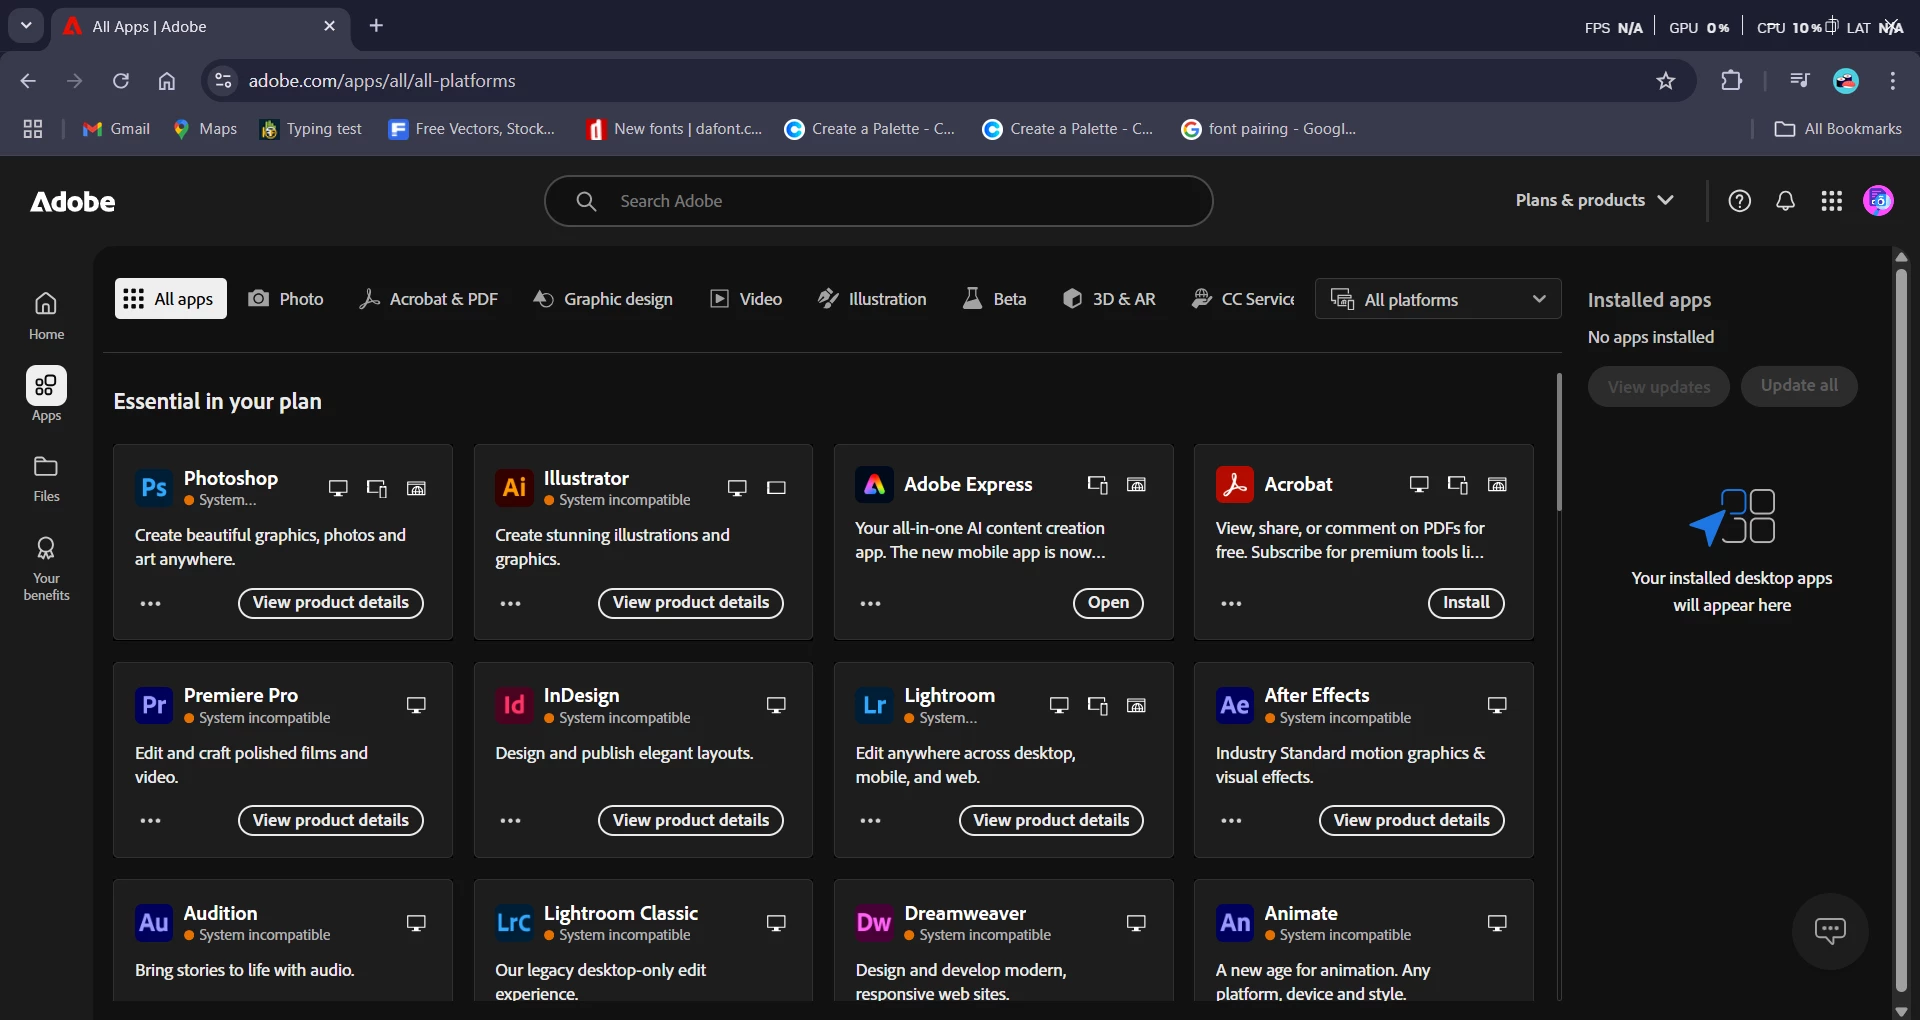Click the View updates button

(x=1659, y=387)
